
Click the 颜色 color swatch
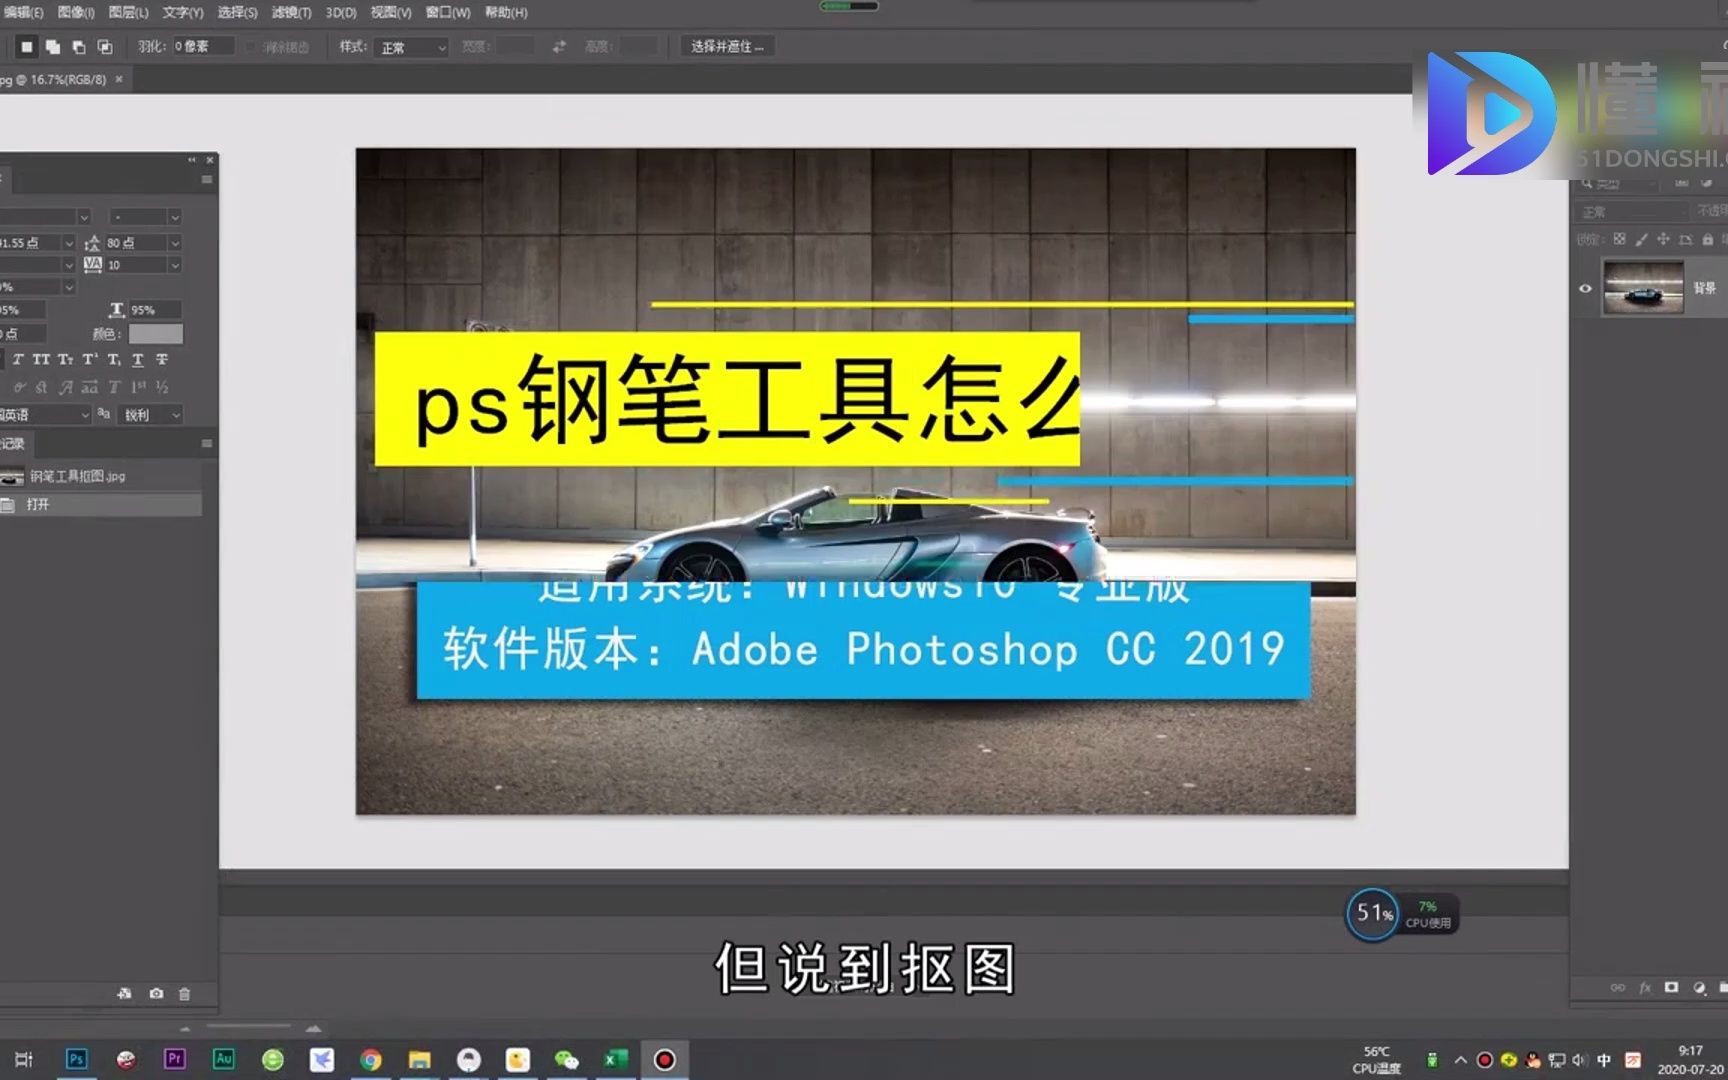click(x=157, y=334)
